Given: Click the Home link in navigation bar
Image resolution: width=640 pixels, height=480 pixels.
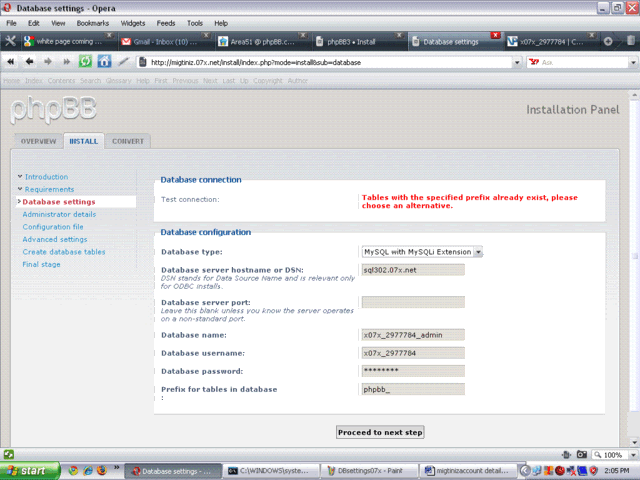Looking at the screenshot, I should [11, 81].
